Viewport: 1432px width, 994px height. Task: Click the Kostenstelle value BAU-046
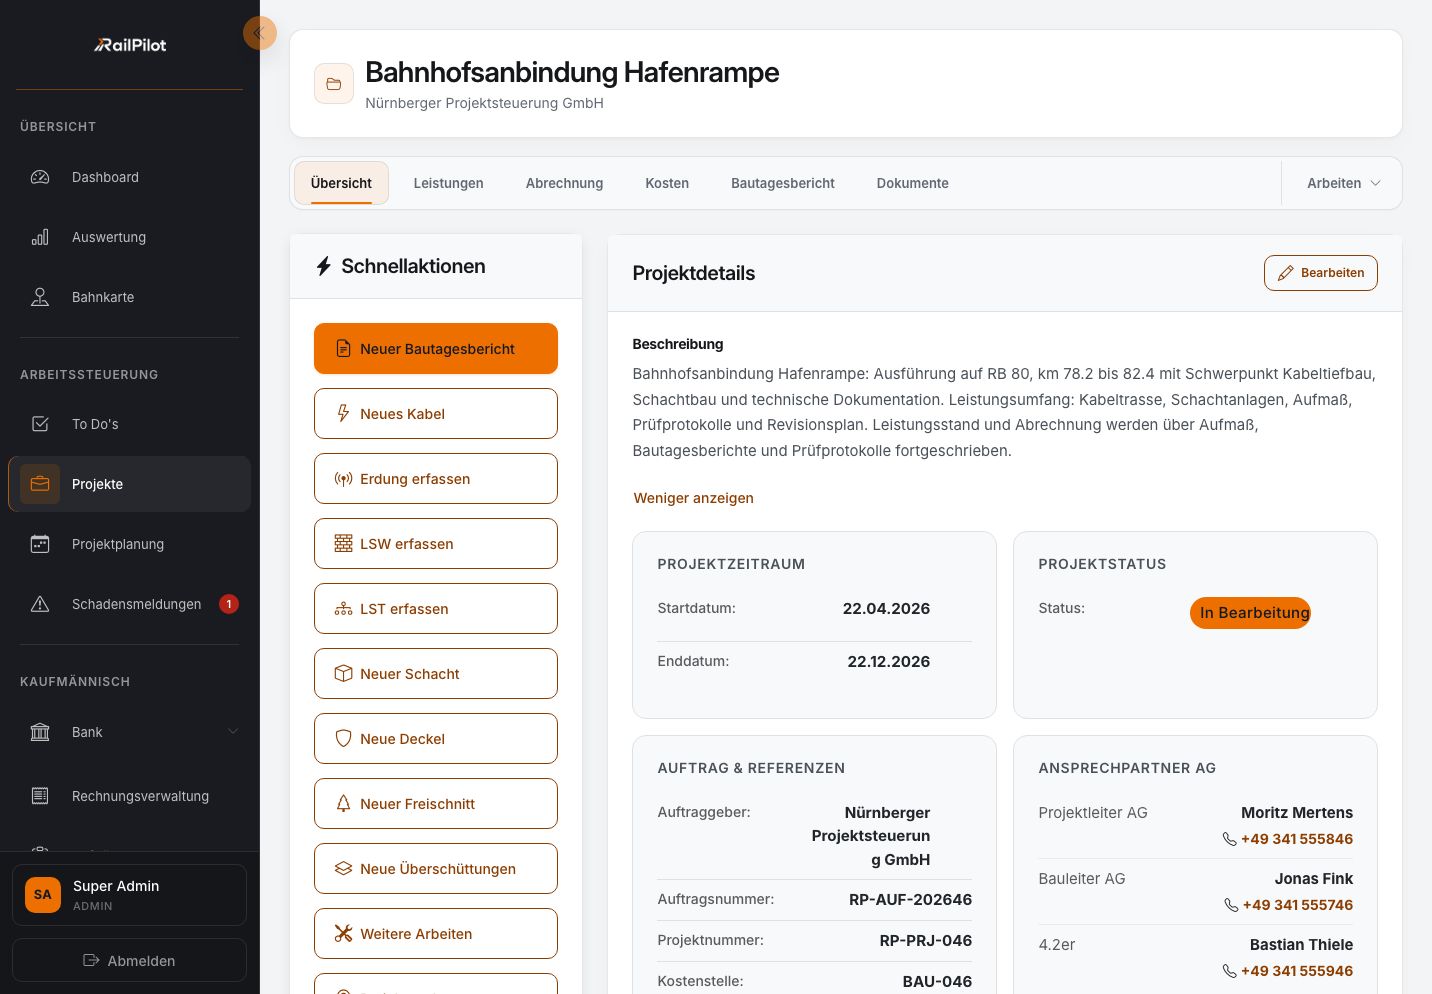tap(937, 981)
